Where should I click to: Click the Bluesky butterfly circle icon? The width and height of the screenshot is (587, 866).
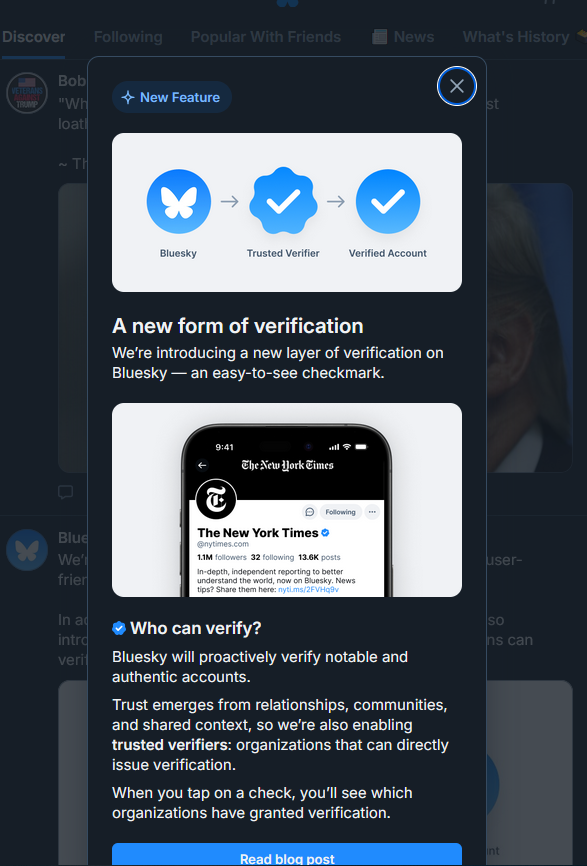tap(178, 202)
